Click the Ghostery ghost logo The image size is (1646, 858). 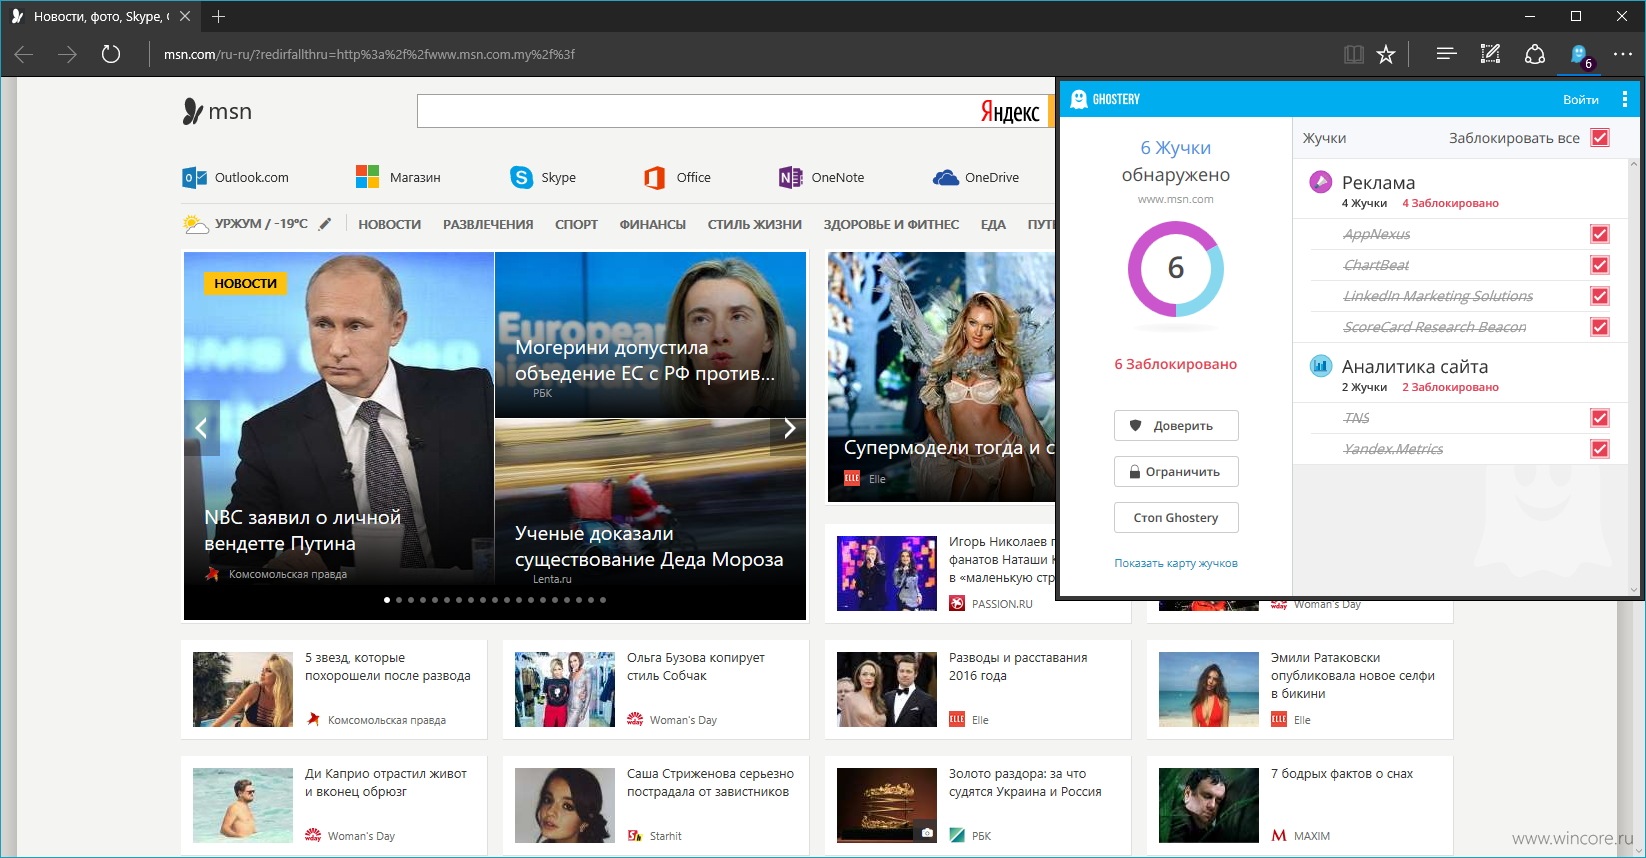pyautogui.click(x=1078, y=99)
